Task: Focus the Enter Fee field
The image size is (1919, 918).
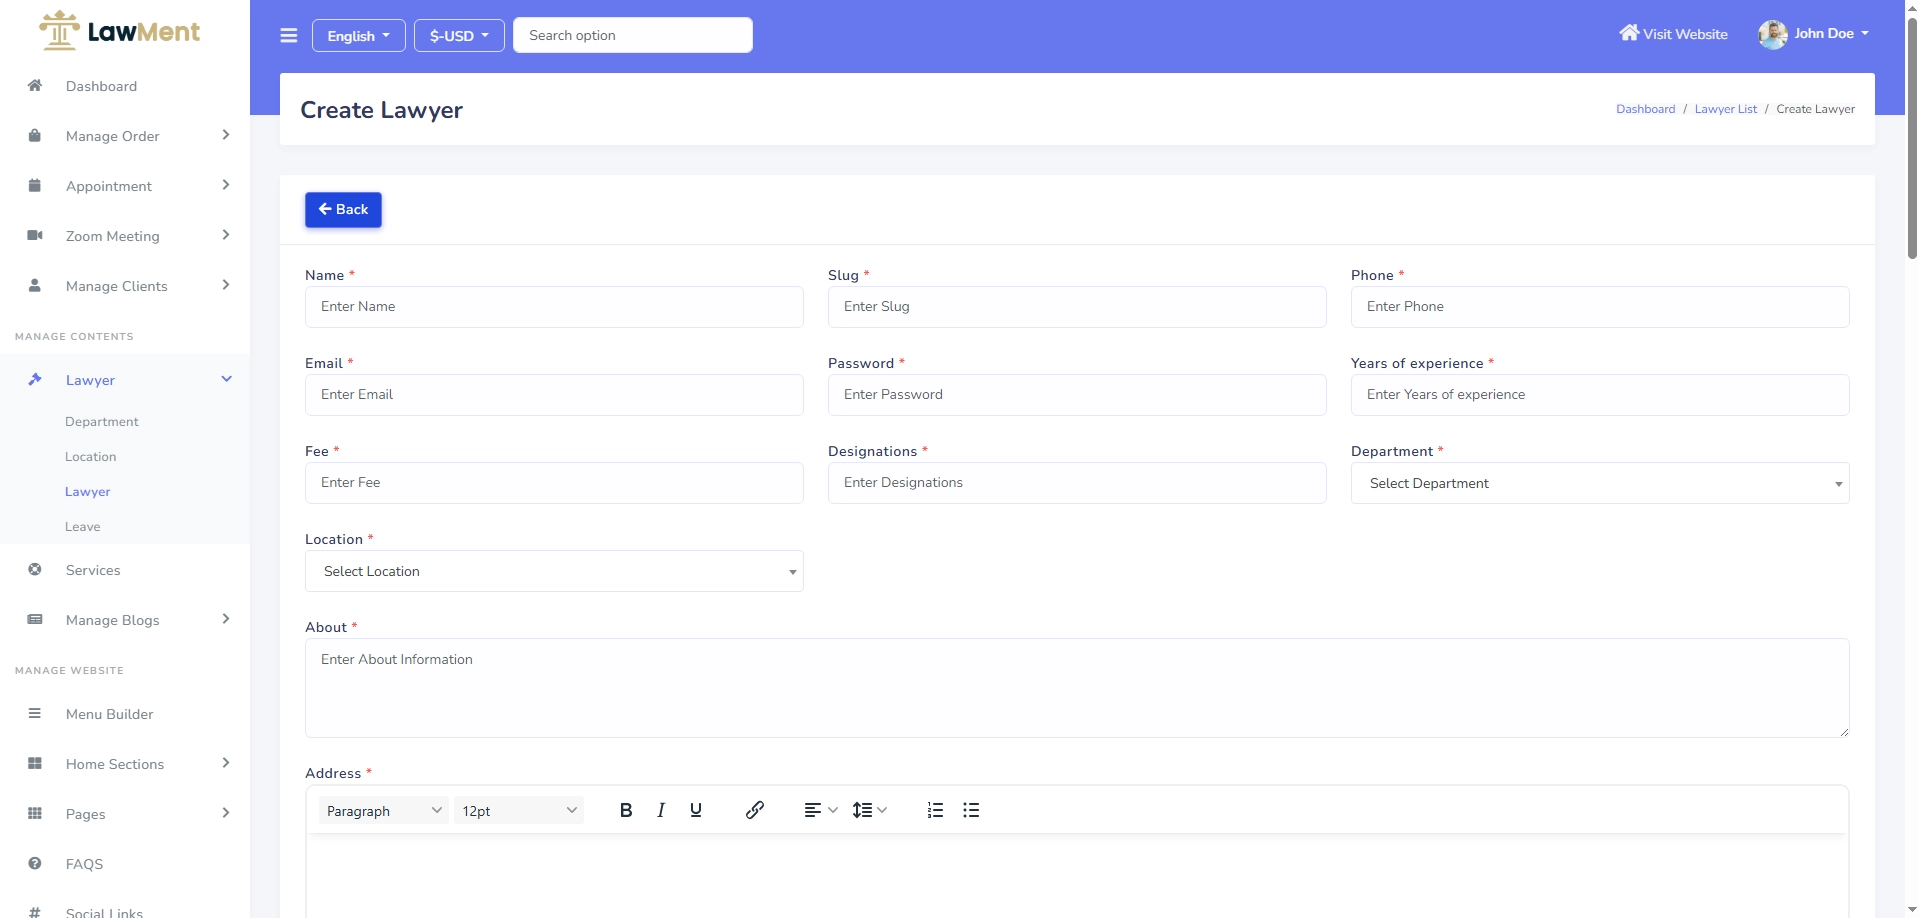Action: click(x=554, y=483)
